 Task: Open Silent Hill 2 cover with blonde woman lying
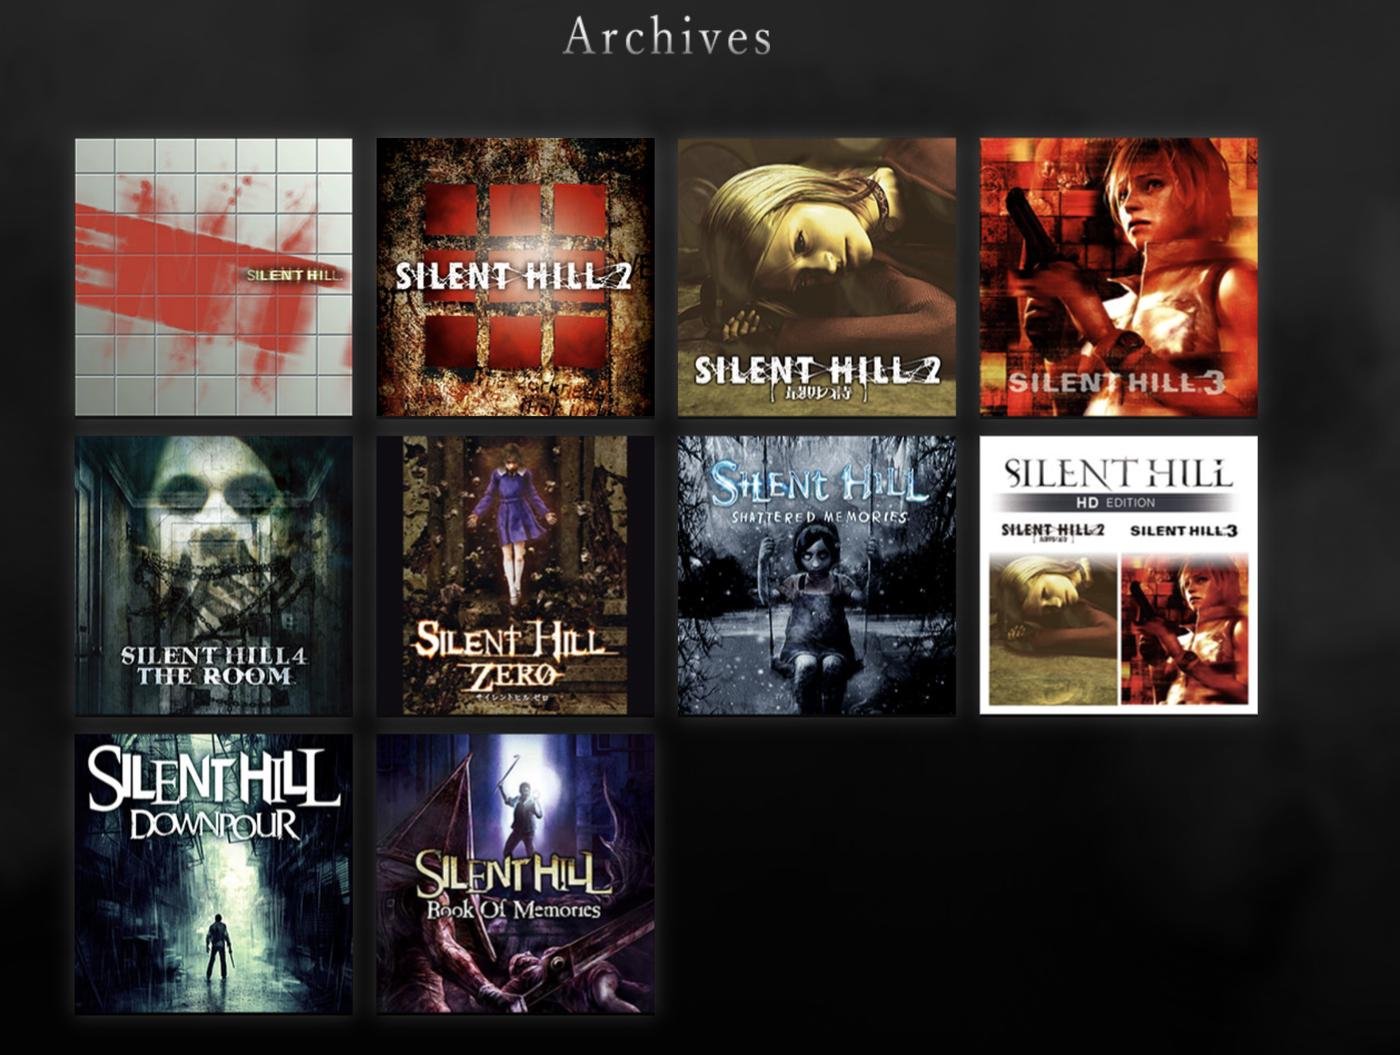click(x=816, y=277)
